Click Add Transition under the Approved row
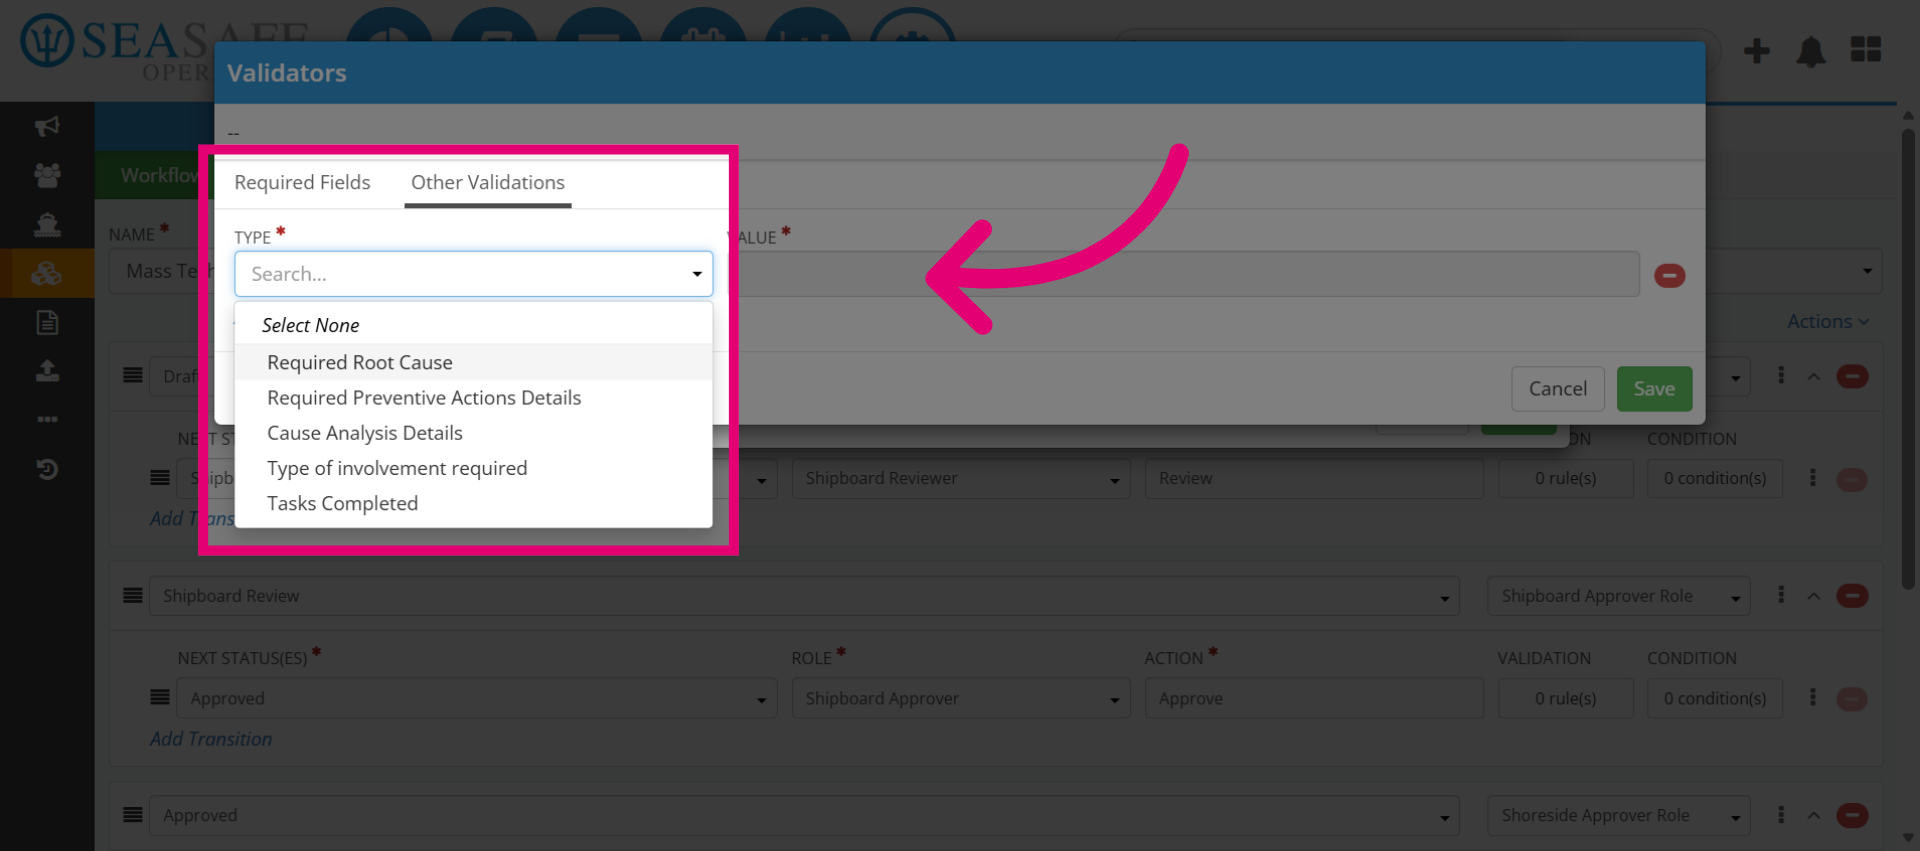The width and height of the screenshot is (1920, 851). (211, 739)
